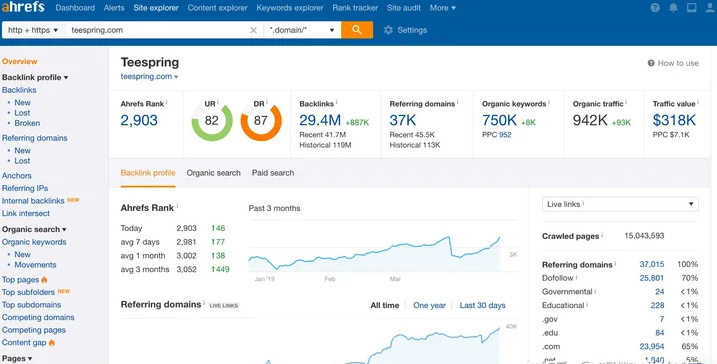717x364 pixels.
Task: Open the How to use help link
Action: [x=673, y=63]
